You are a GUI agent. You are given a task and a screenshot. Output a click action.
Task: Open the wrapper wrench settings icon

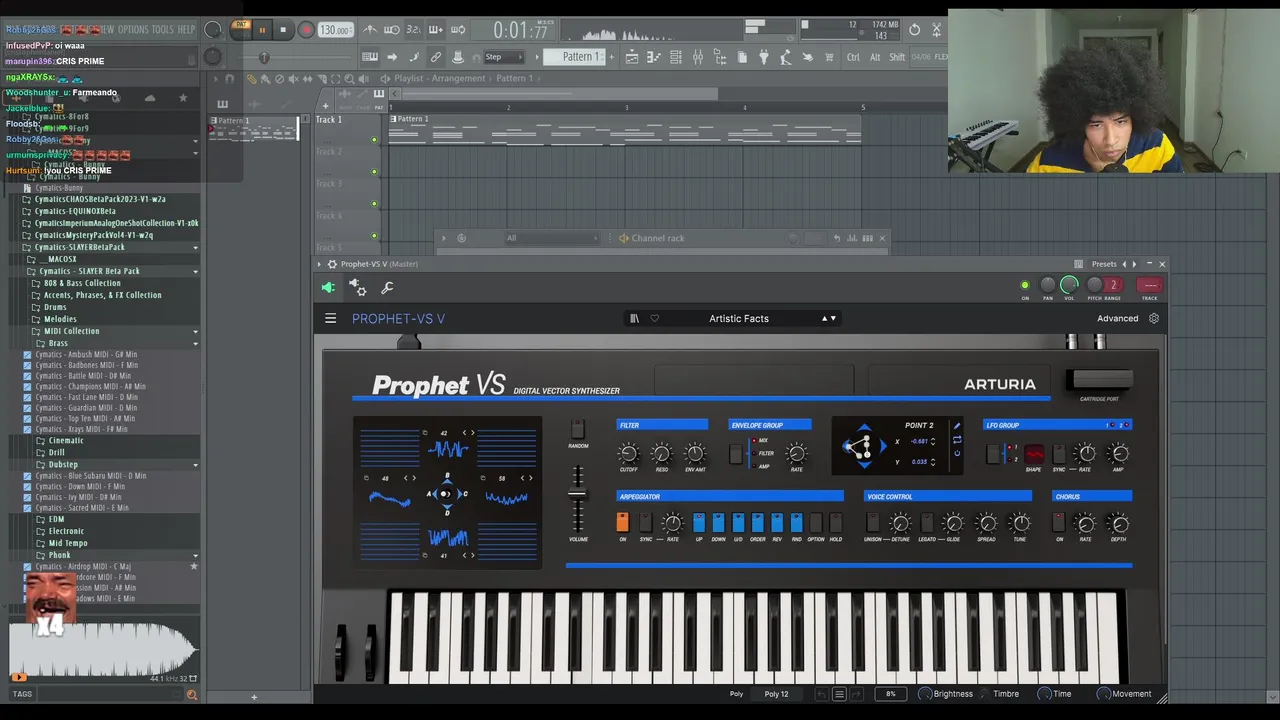(x=387, y=288)
